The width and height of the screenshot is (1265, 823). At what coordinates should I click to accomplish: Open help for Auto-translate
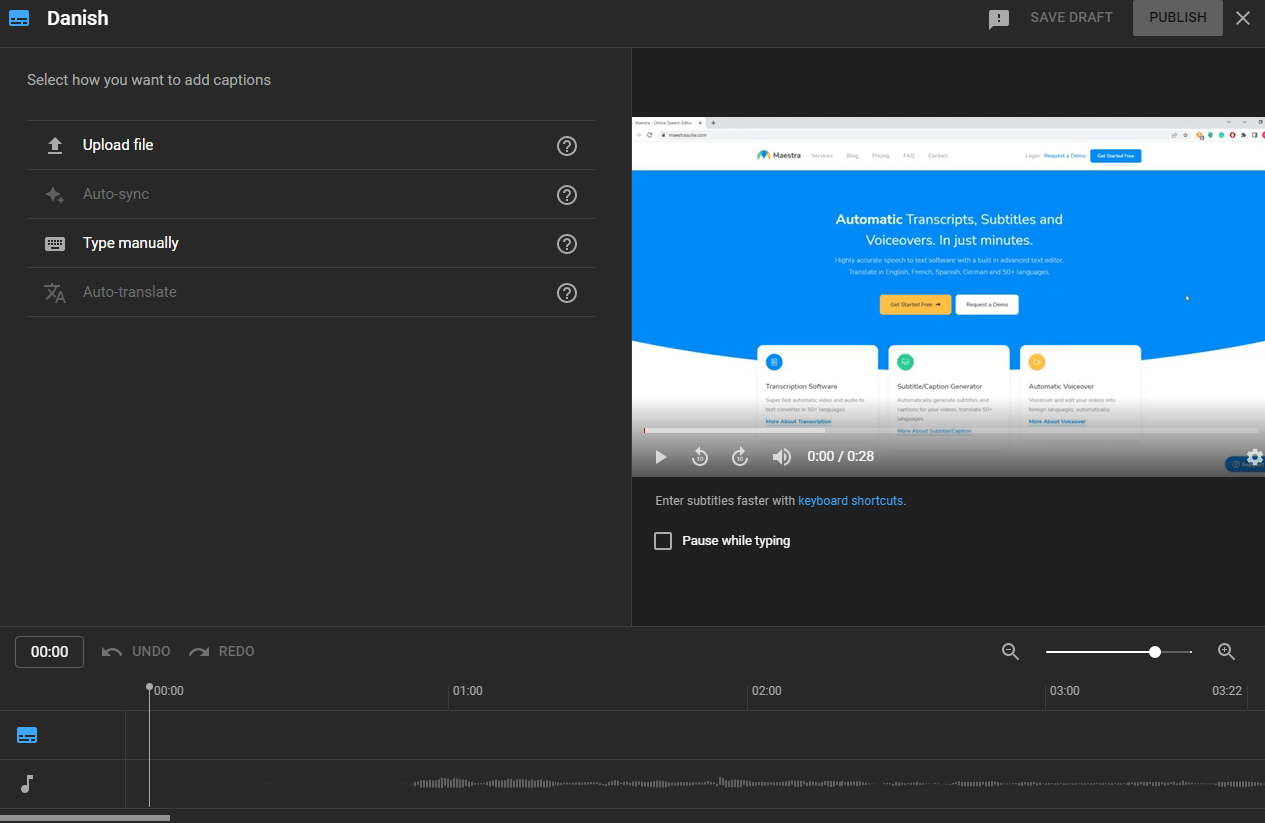click(x=567, y=293)
